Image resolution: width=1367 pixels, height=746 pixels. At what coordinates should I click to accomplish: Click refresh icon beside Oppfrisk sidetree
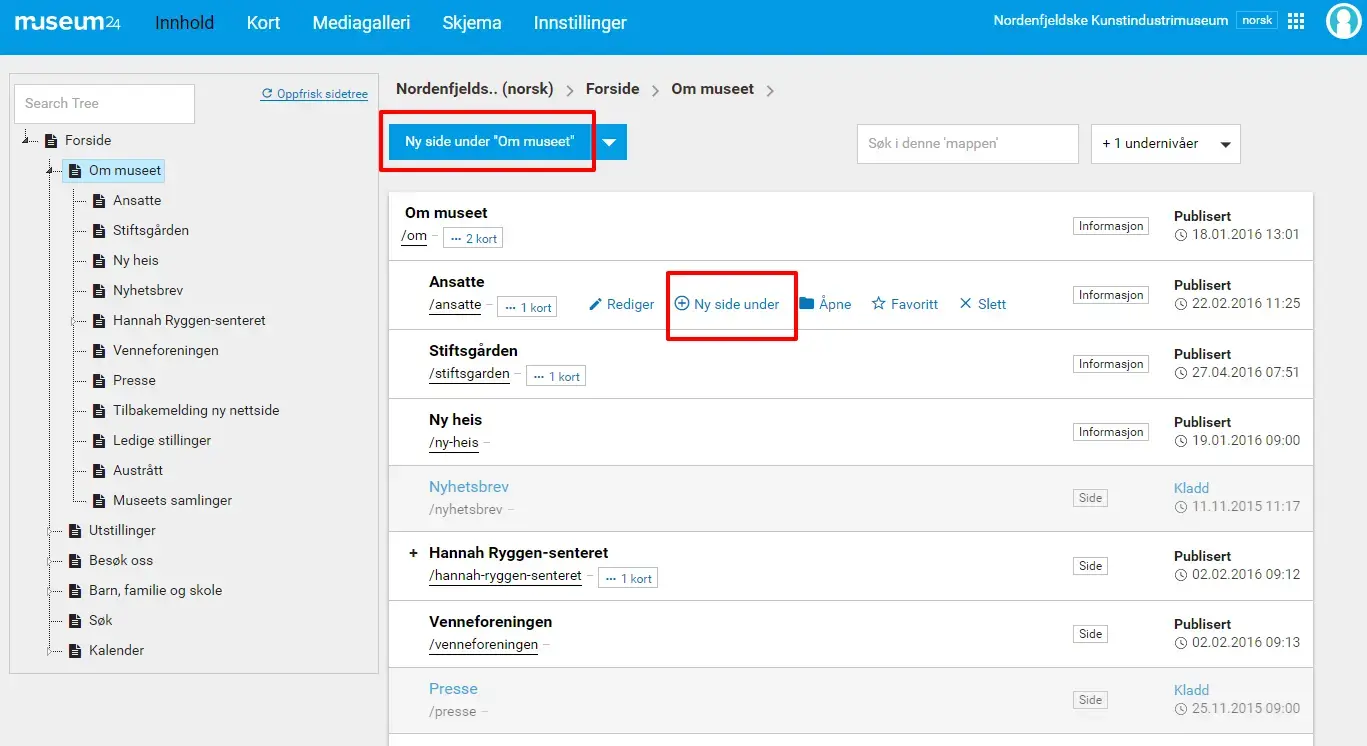(x=267, y=94)
